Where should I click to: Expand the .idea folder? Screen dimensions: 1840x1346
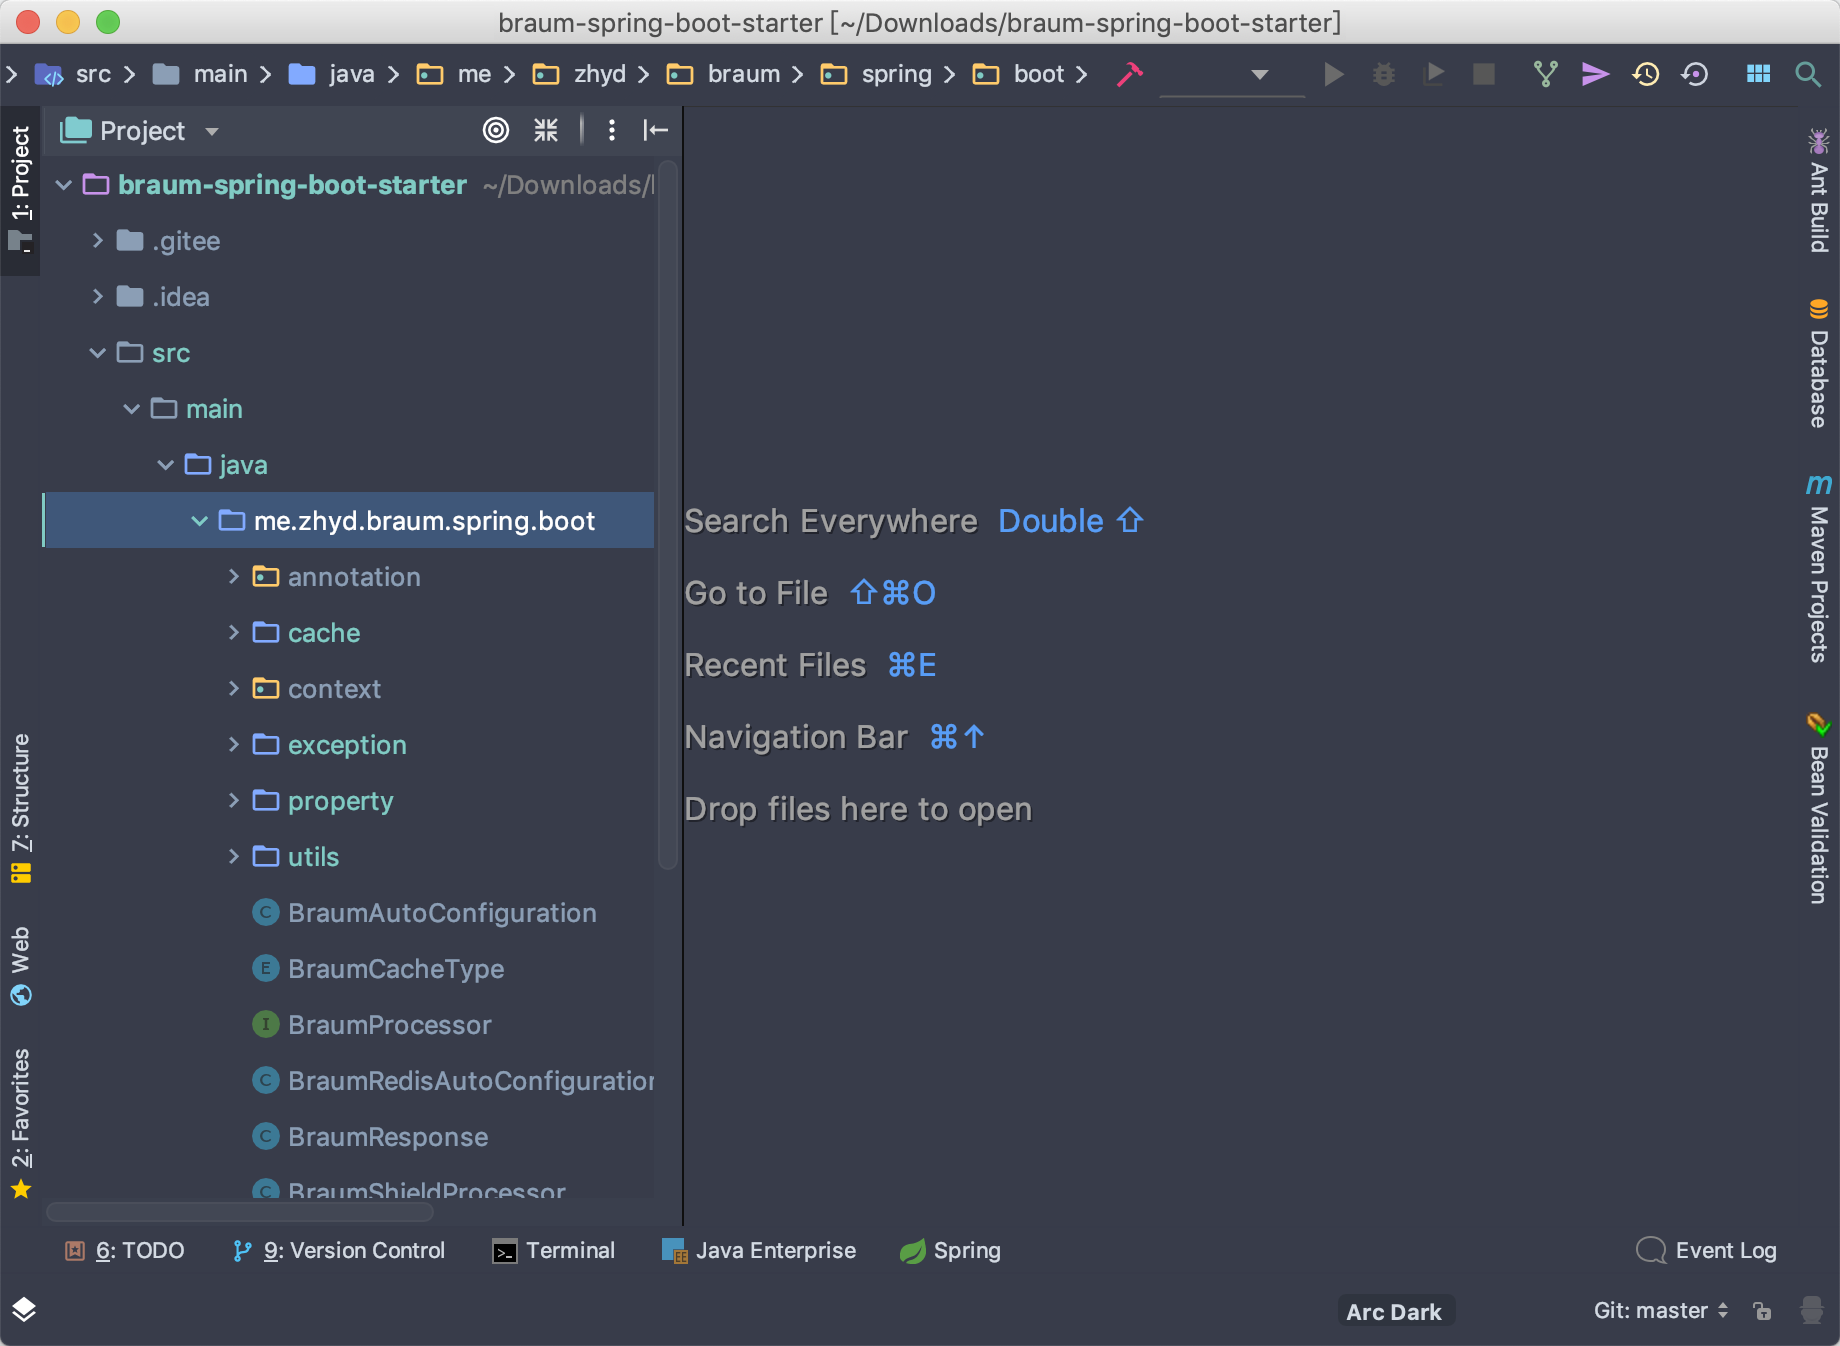[98, 297]
